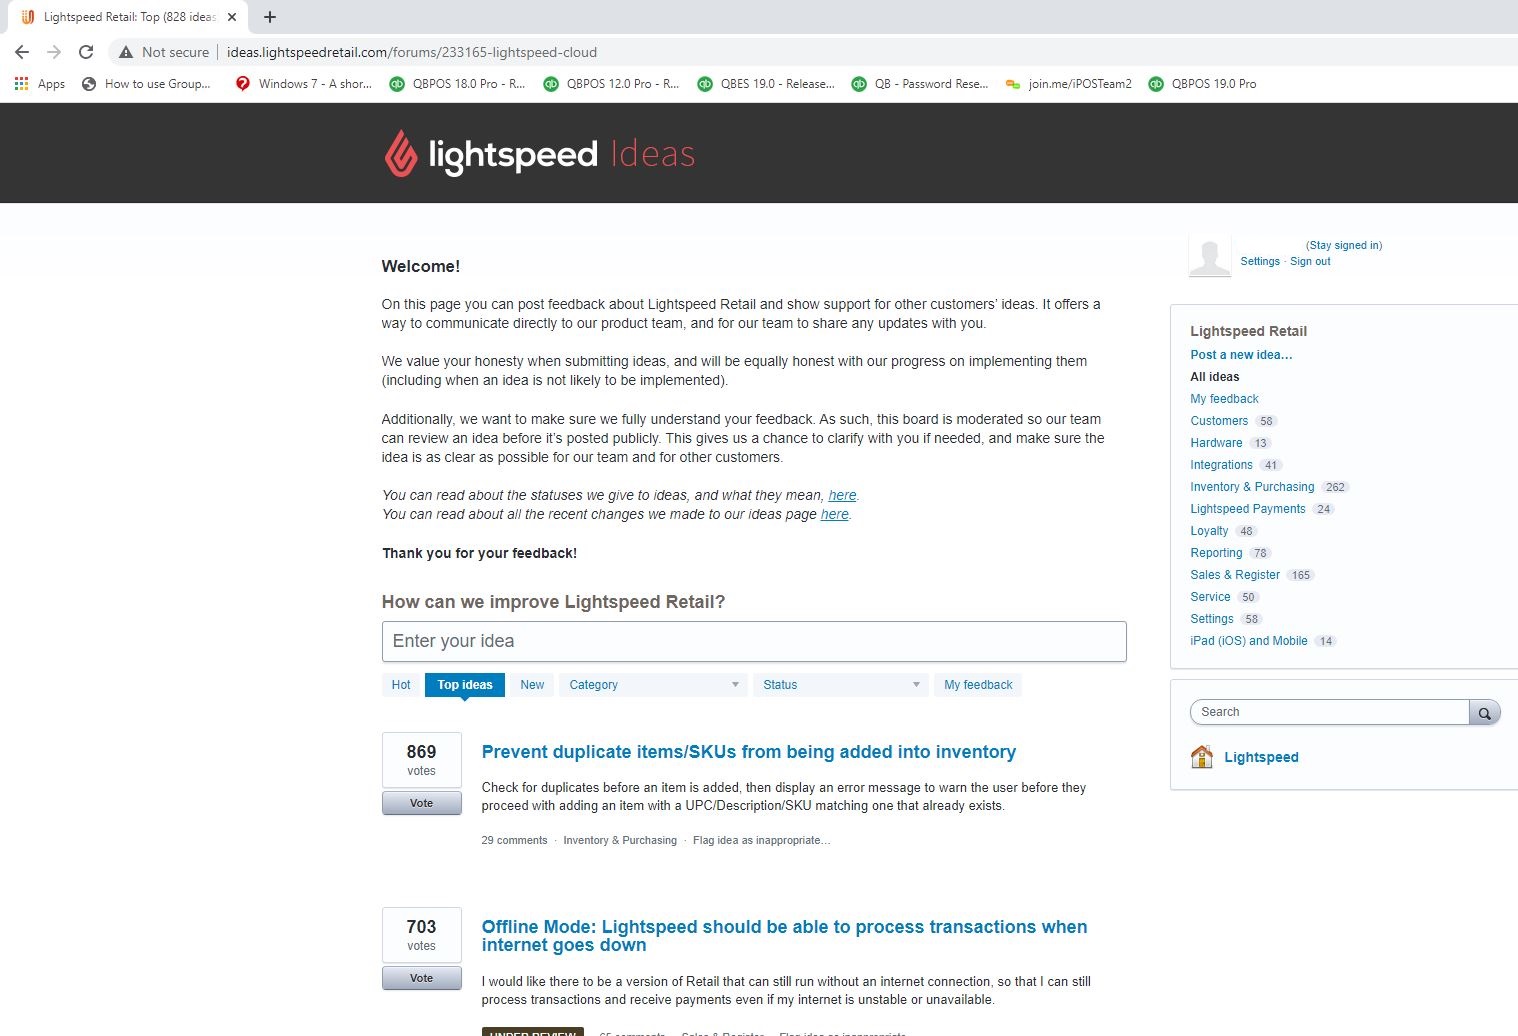The width and height of the screenshot is (1518, 1036).
Task: Open the 'Windows 7 - A shor...' bookmark
Action: (303, 84)
